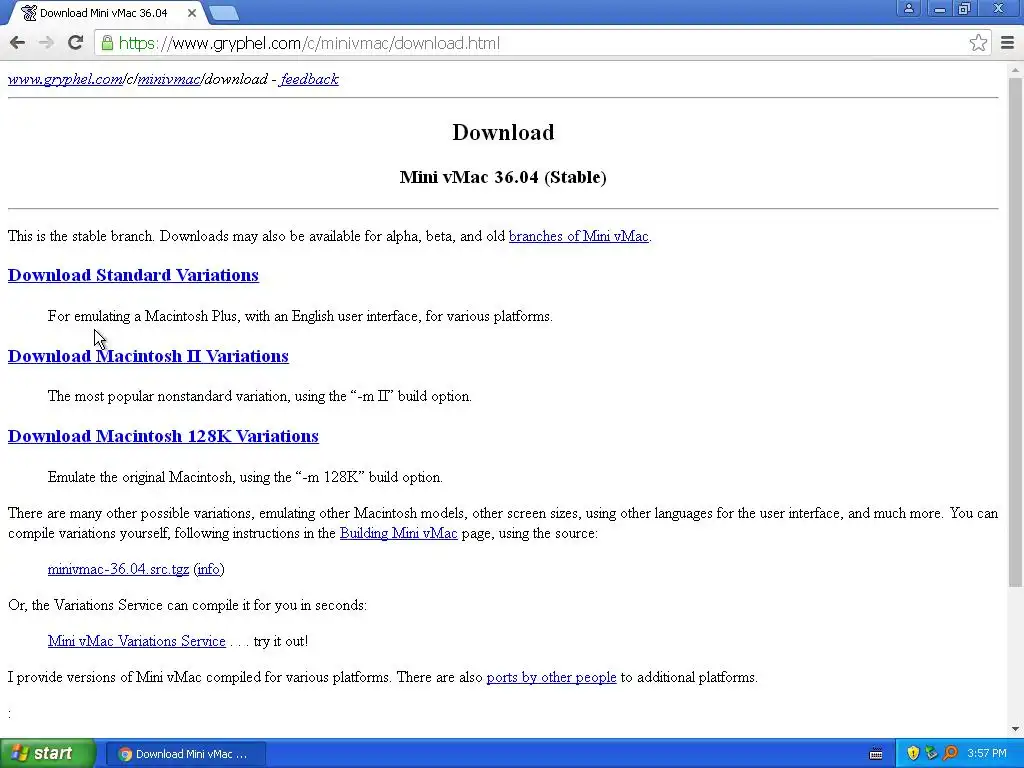The width and height of the screenshot is (1024, 768).
Task: Open the www.gryphel.com breadcrumb link
Action: 65,79
